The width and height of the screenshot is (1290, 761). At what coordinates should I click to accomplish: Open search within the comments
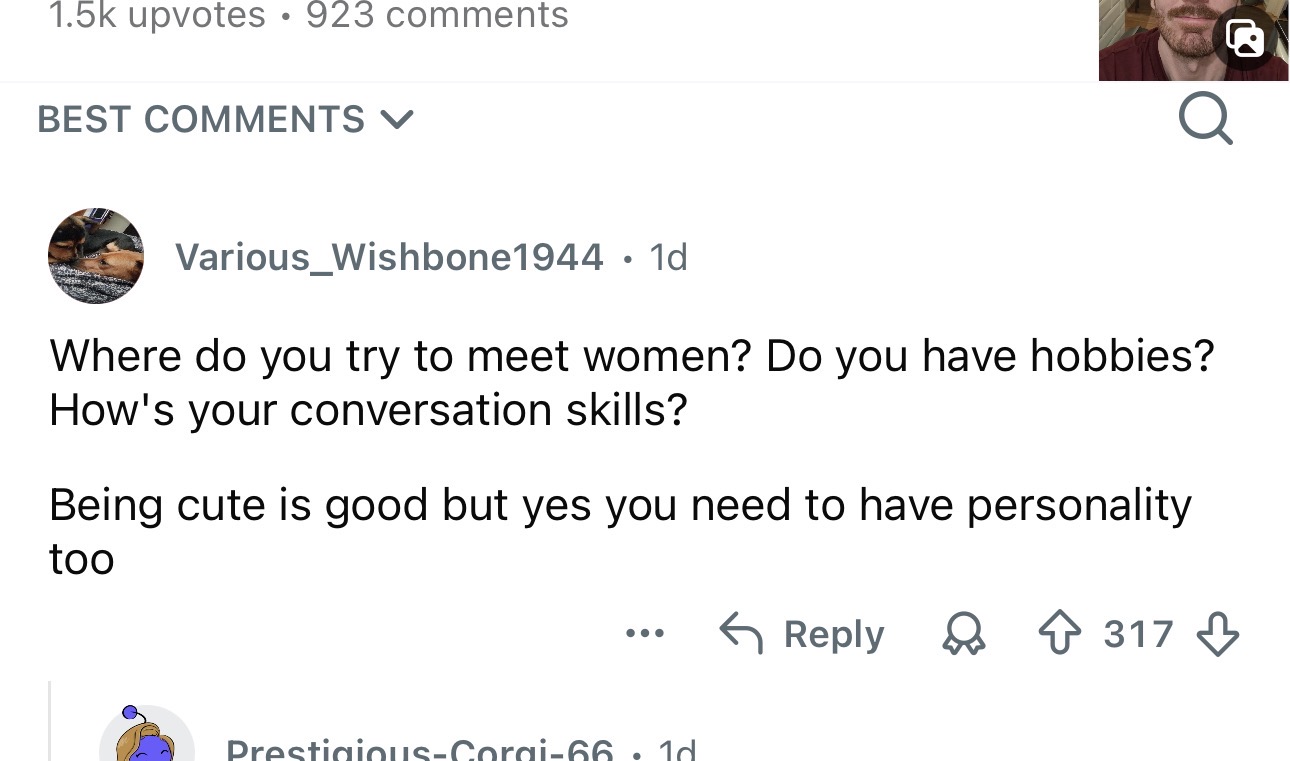[x=1205, y=120]
